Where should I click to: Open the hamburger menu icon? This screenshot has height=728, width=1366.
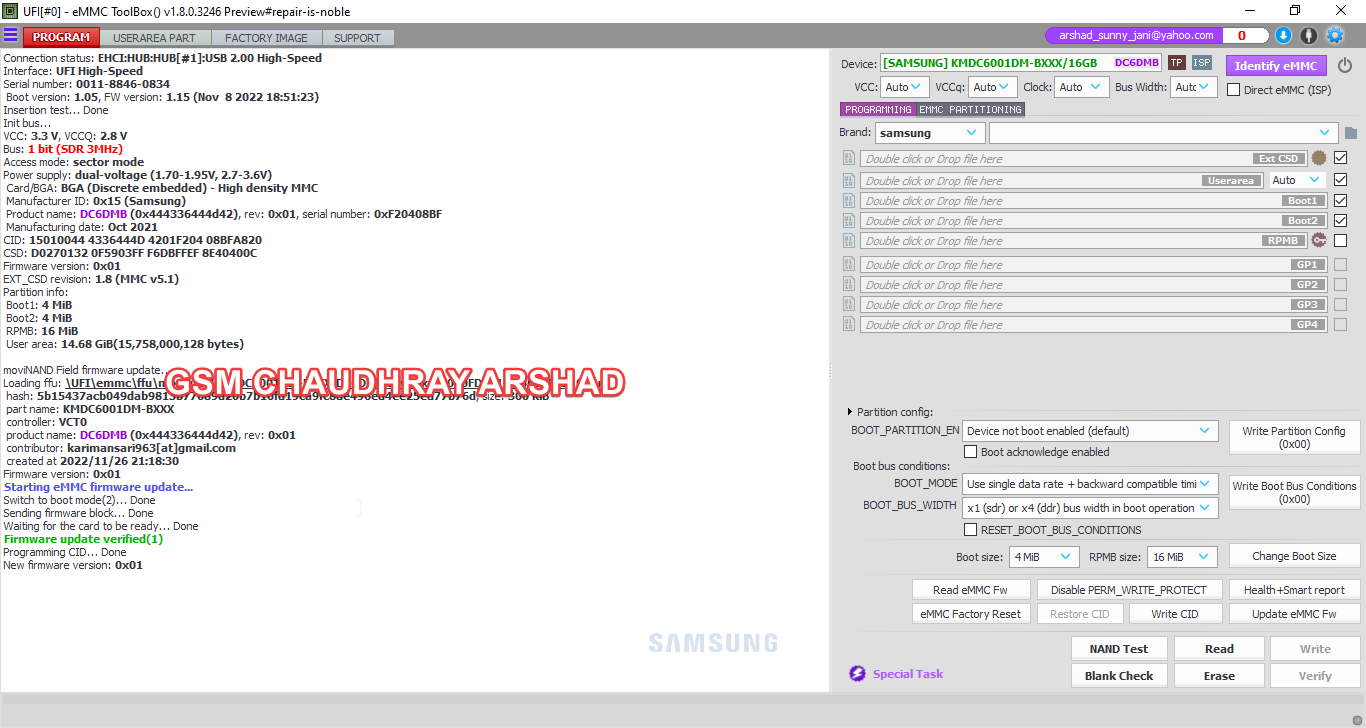pyautogui.click(x=10, y=36)
